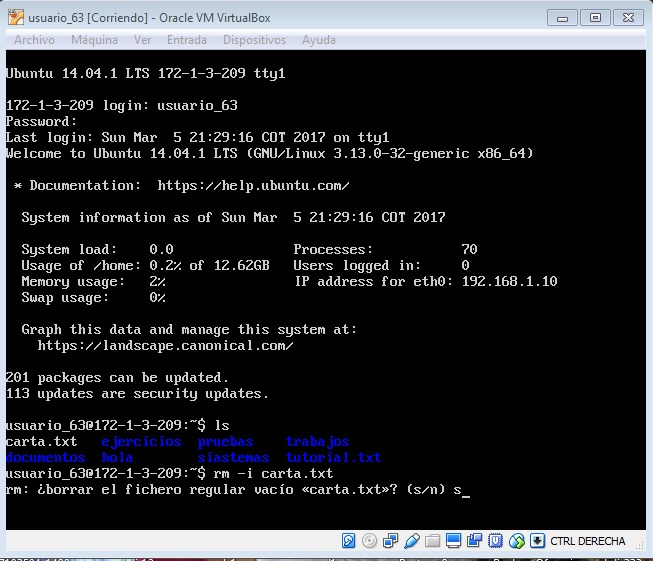This screenshot has width=653, height=561.
Task: Click the 'Swap usage:' label
Action: click(x=65, y=298)
